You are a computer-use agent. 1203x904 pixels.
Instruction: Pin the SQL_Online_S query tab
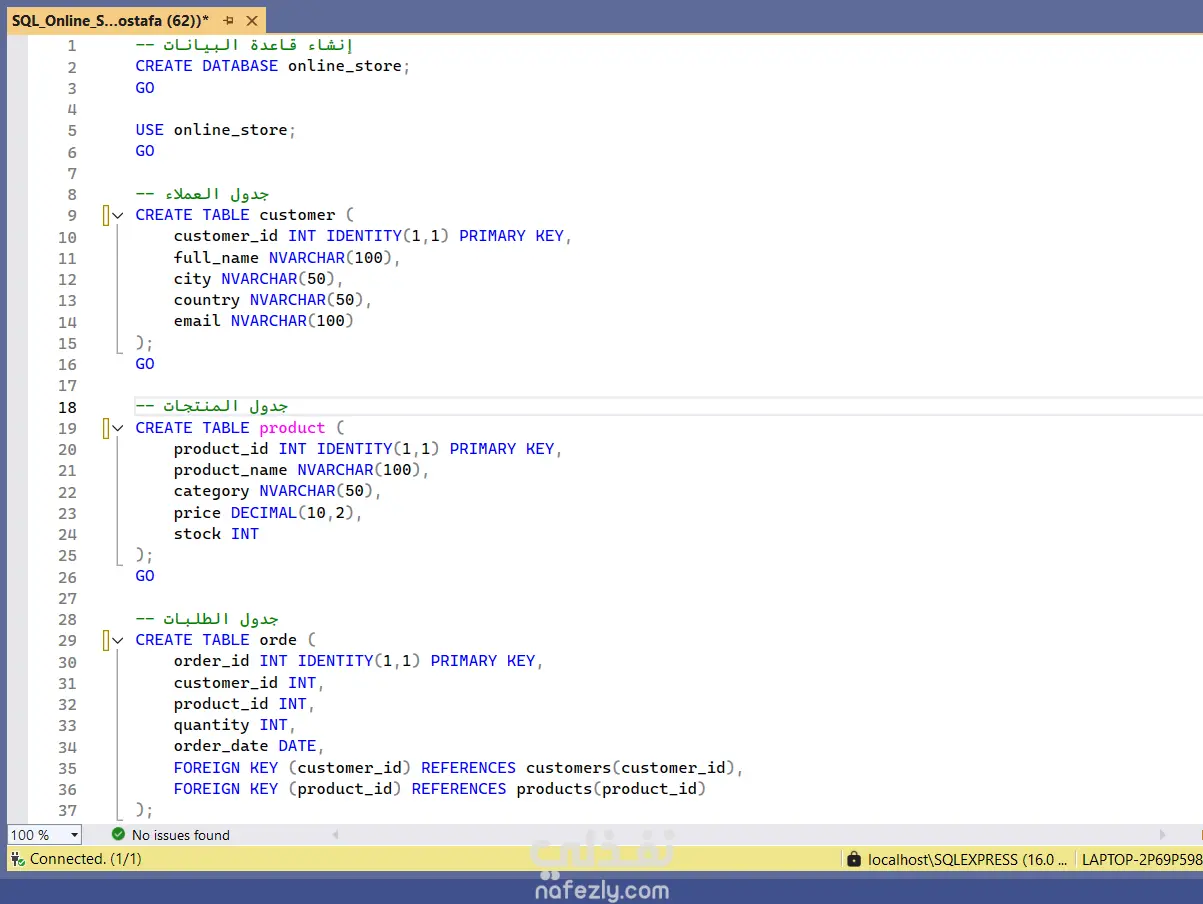pyautogui.click(x=228, y=20)
